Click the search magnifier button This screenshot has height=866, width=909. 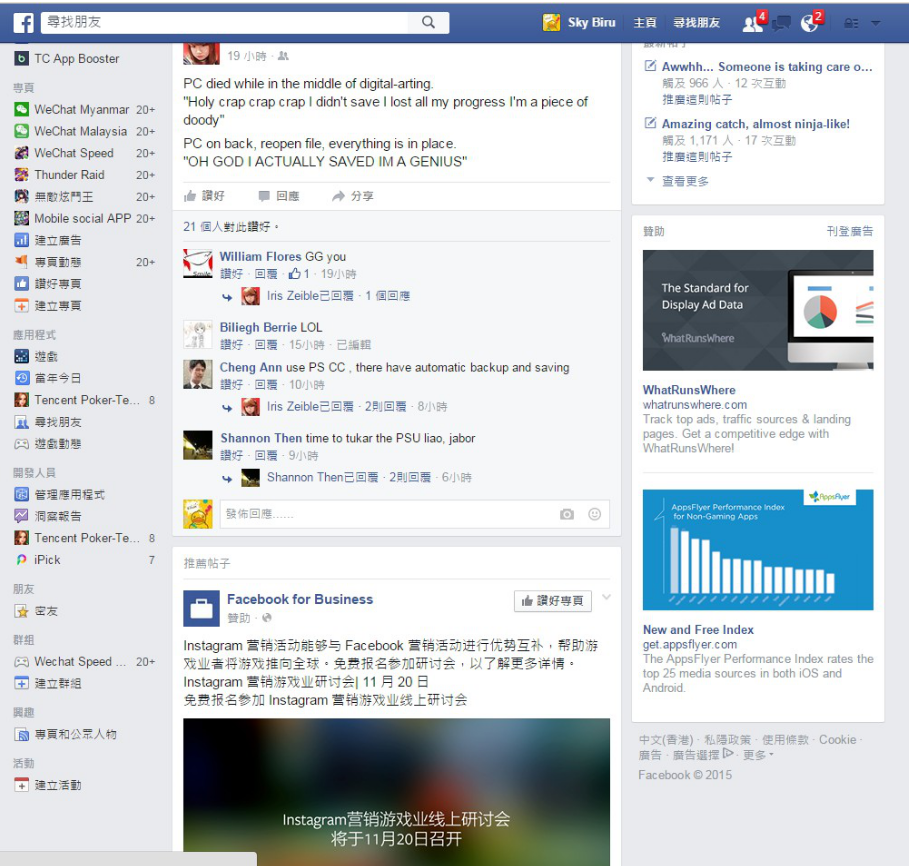tap(428, 22)
